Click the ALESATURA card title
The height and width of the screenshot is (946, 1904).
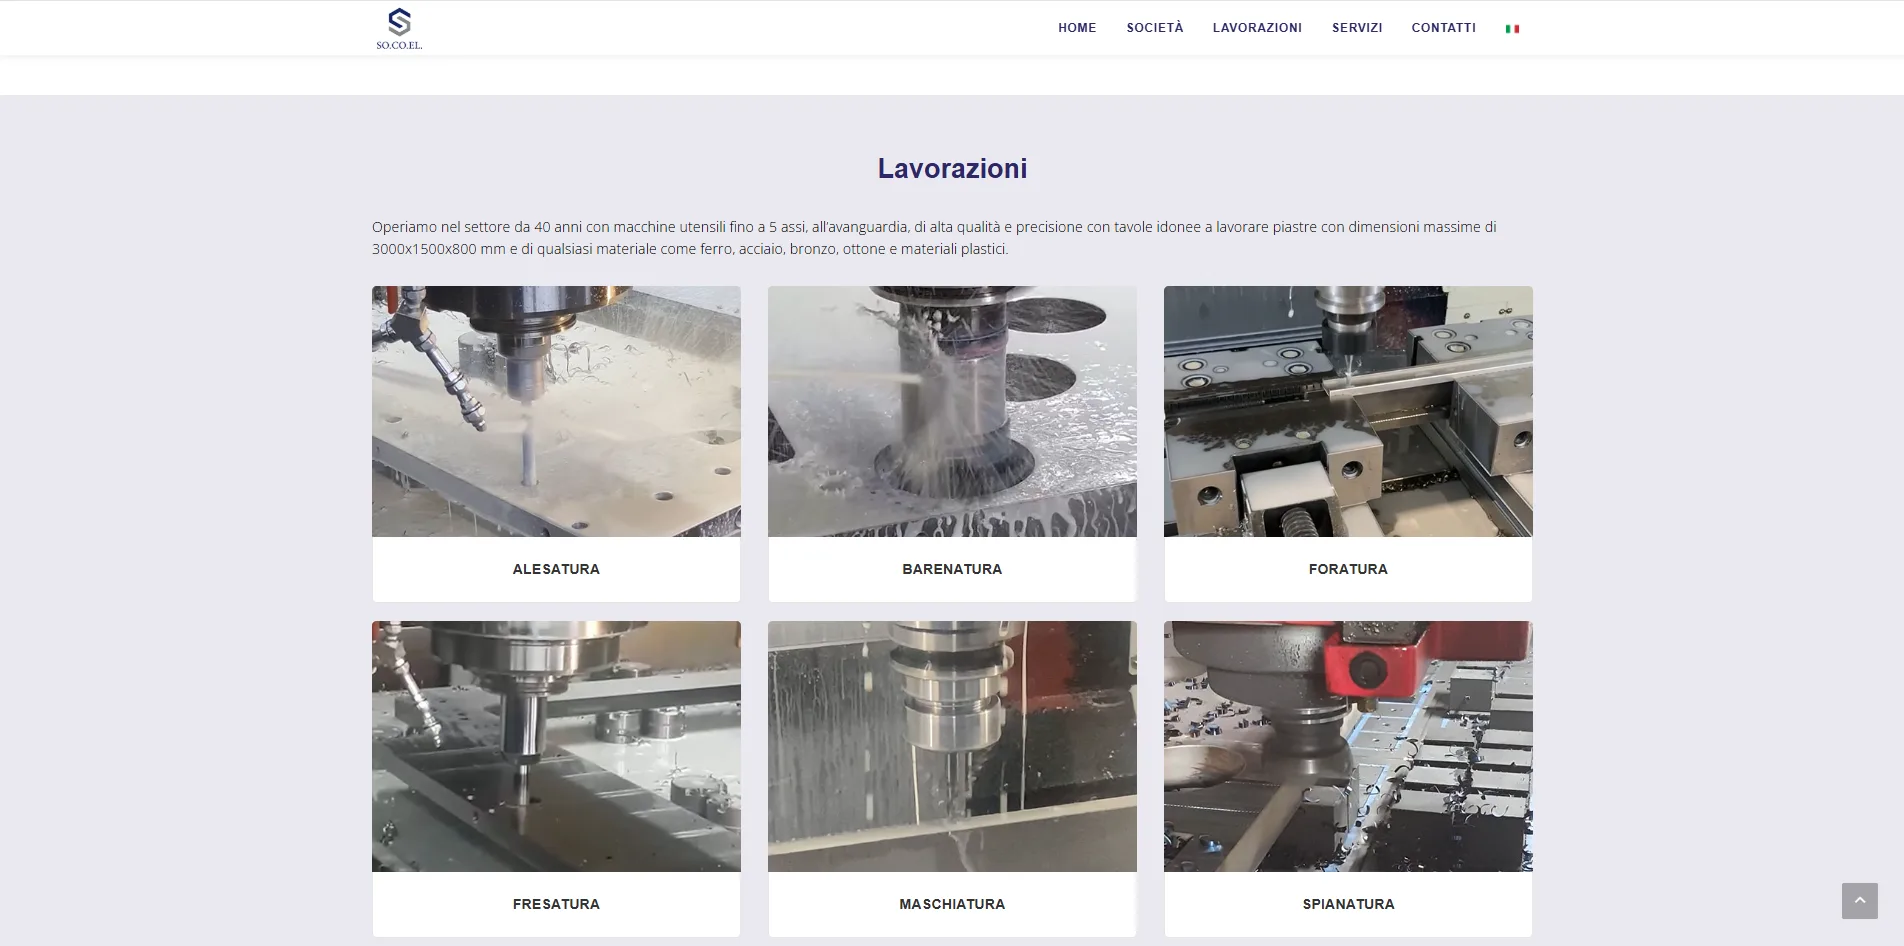556,569
